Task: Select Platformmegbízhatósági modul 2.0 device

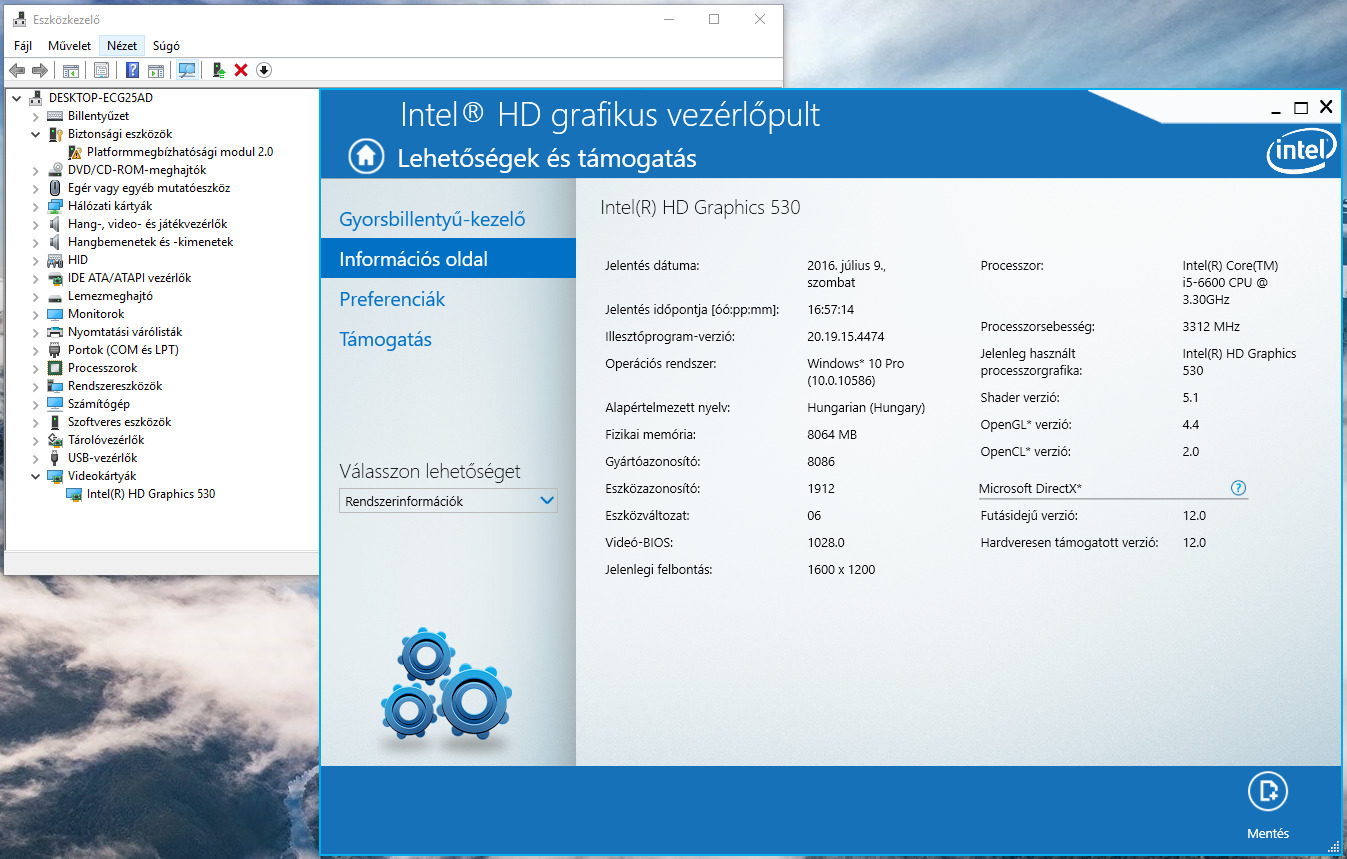Action: pos(179,152)
